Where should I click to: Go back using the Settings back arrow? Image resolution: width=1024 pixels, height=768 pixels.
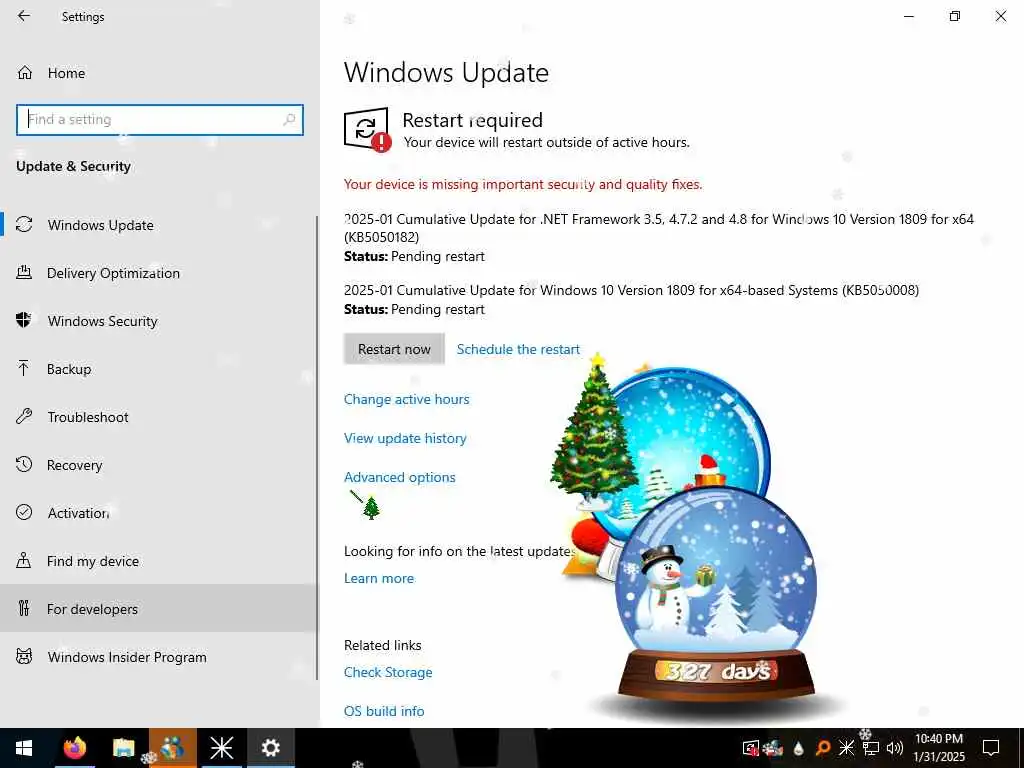(24, 16)
